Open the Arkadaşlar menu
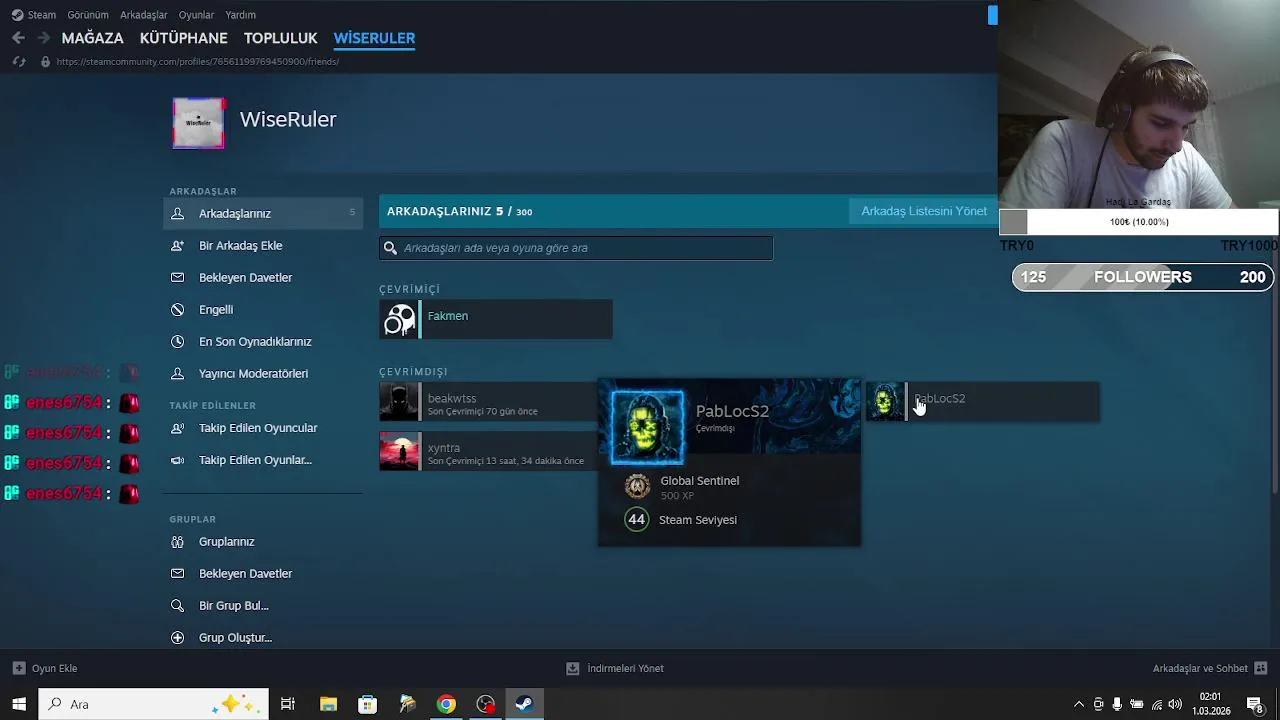 coord(143,15)
